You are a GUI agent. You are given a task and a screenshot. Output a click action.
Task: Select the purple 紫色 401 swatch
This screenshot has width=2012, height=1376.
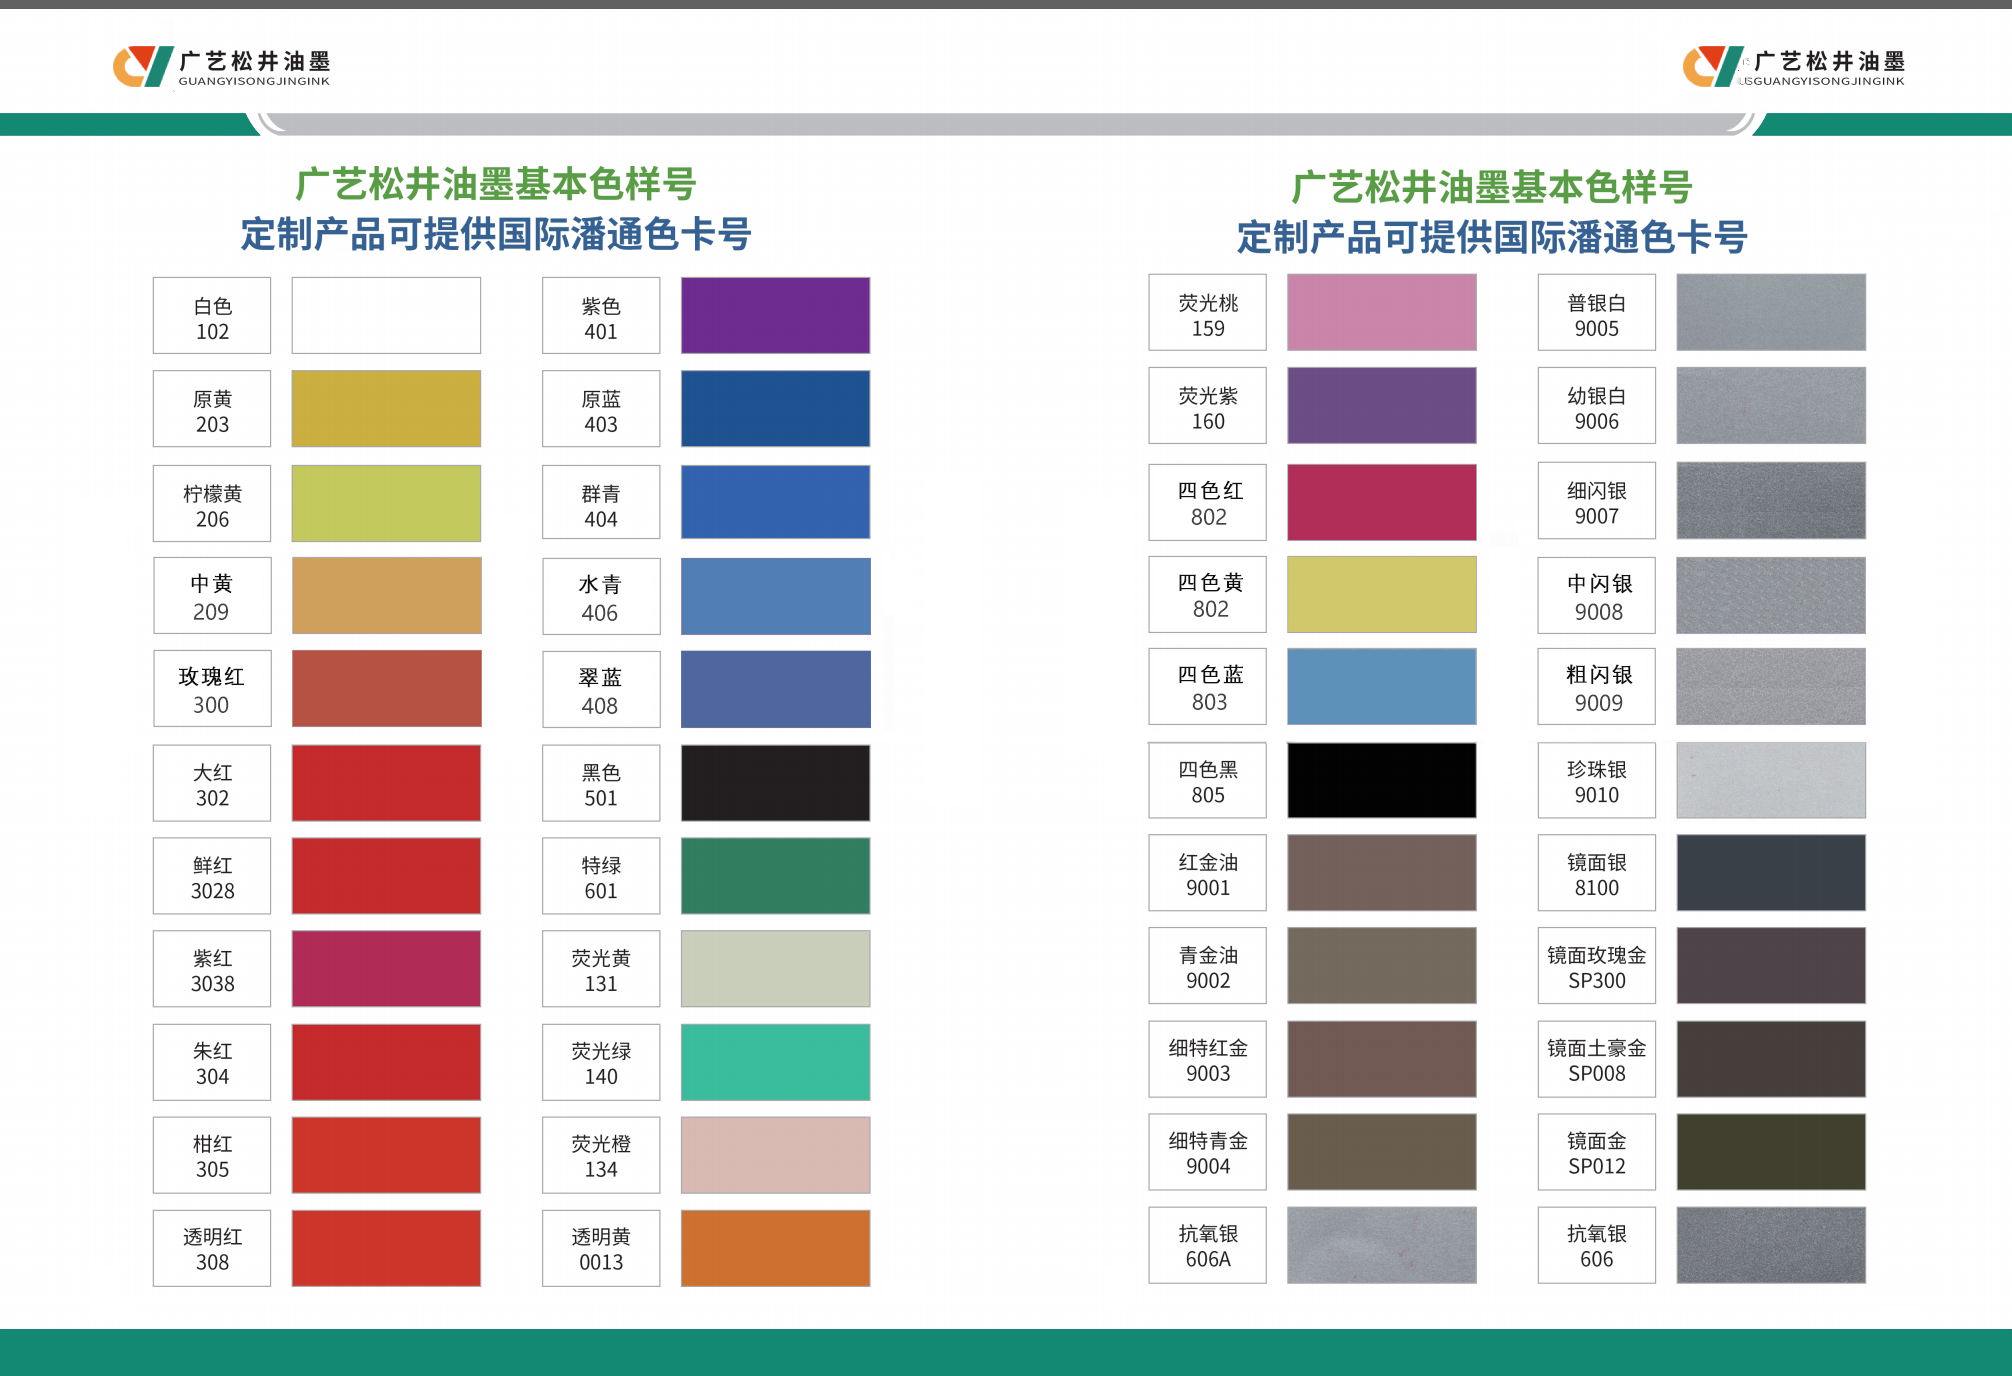(x=775, y=315)
